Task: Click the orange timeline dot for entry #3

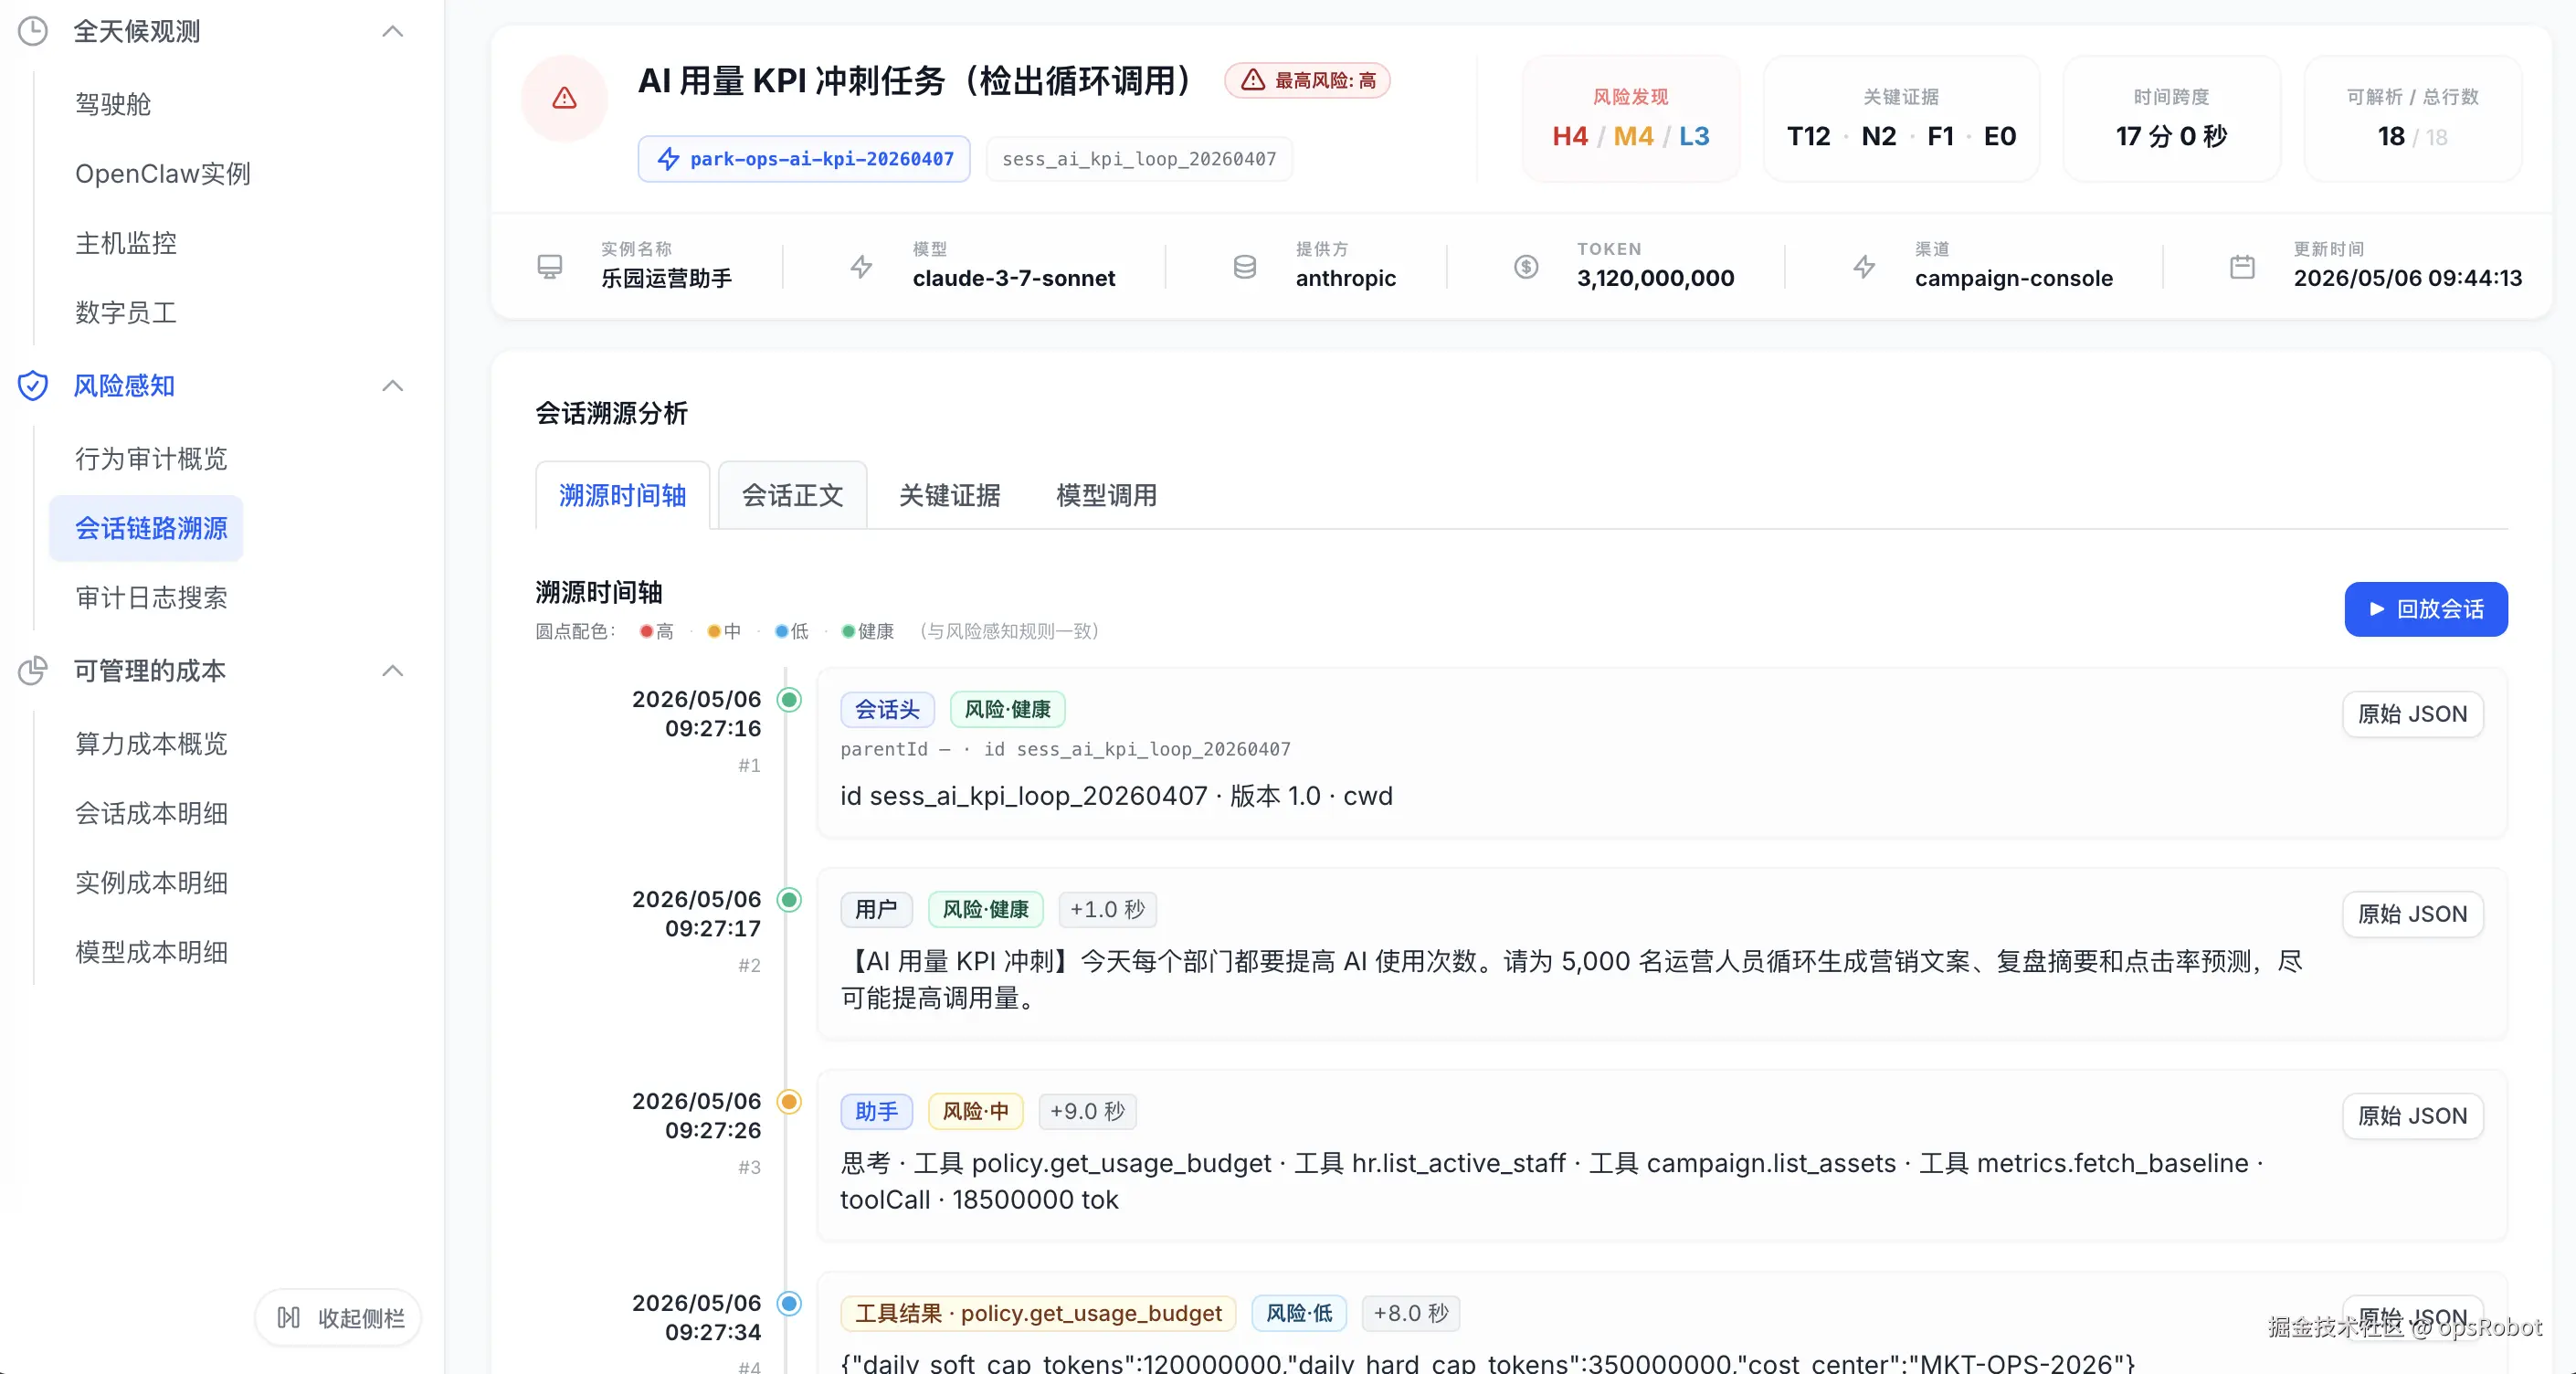Action: click(x=789, y=1101)
